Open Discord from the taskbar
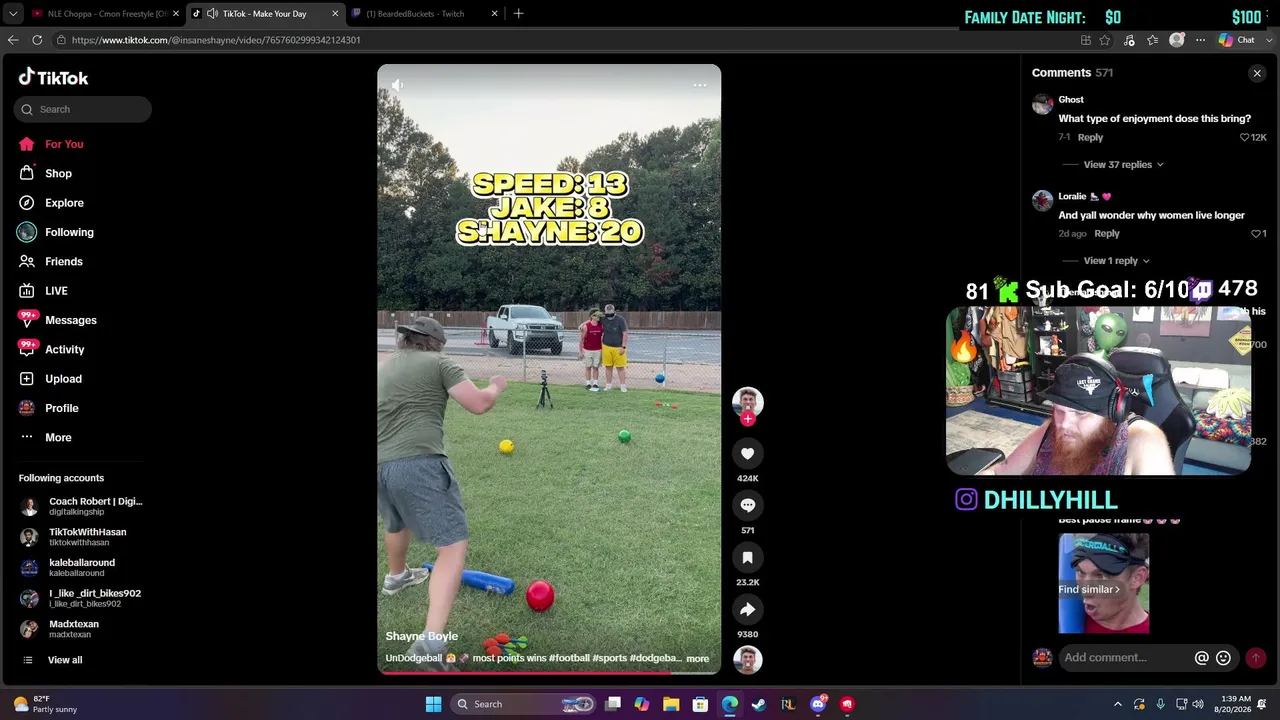1280x720 pixels. 818,704
